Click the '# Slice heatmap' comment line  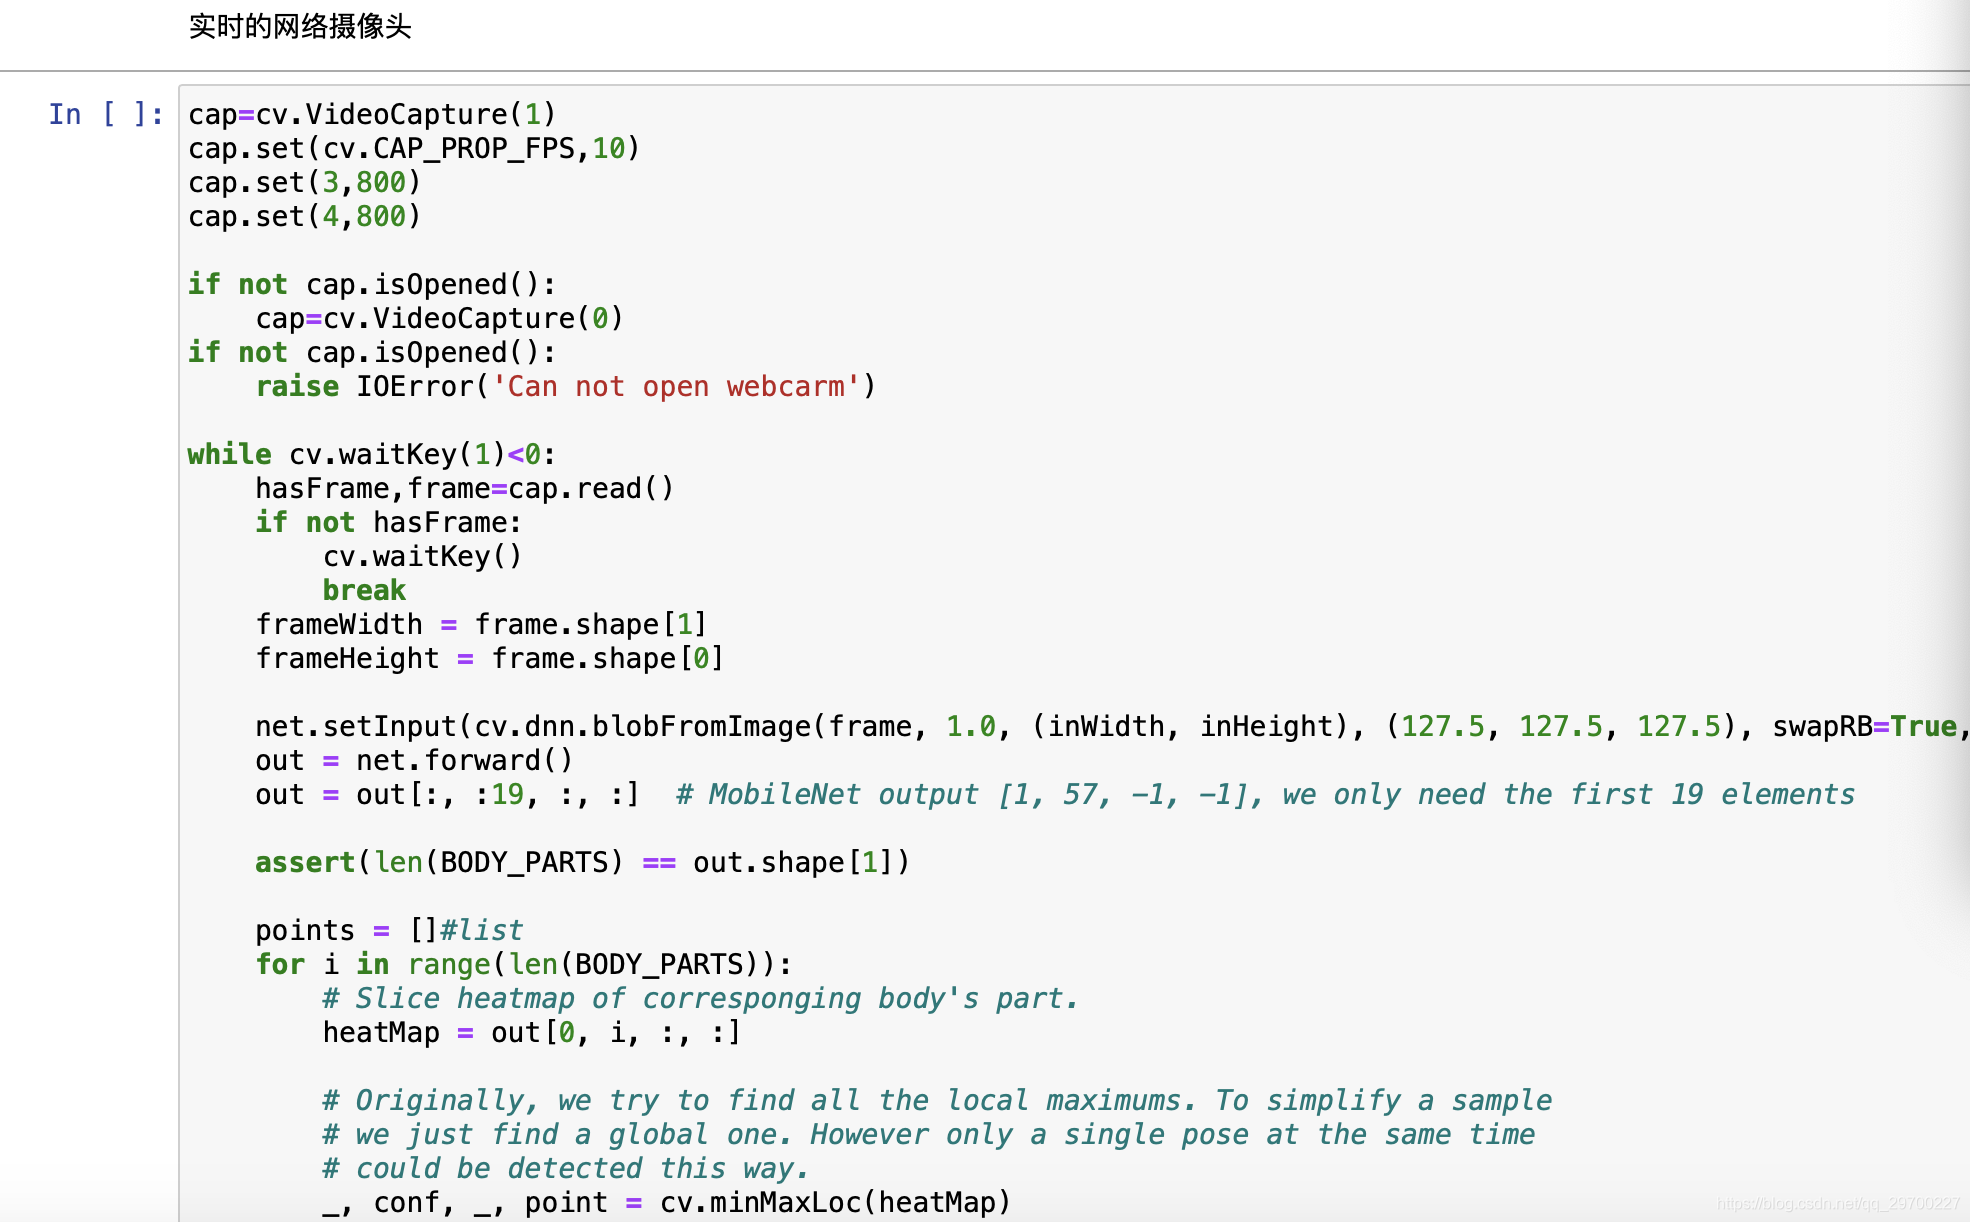(x=700, y=998)
